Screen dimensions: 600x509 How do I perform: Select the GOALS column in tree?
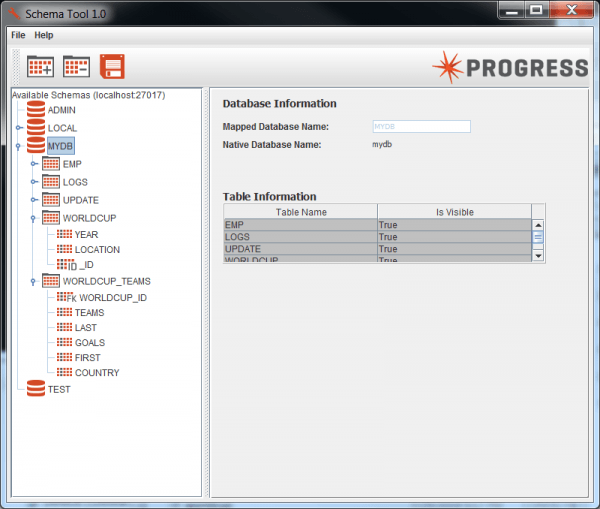pyautogui.click(x=89, y=342)
